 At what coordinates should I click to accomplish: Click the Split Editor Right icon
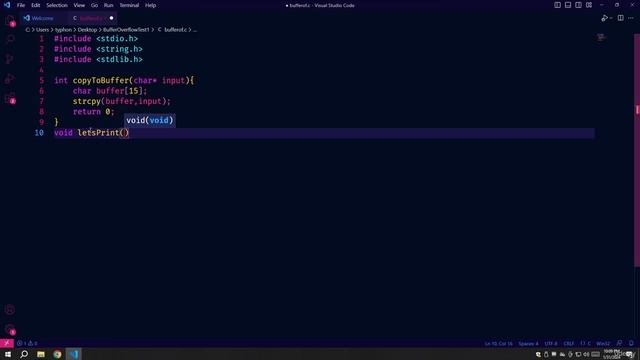tap(620, 18)
